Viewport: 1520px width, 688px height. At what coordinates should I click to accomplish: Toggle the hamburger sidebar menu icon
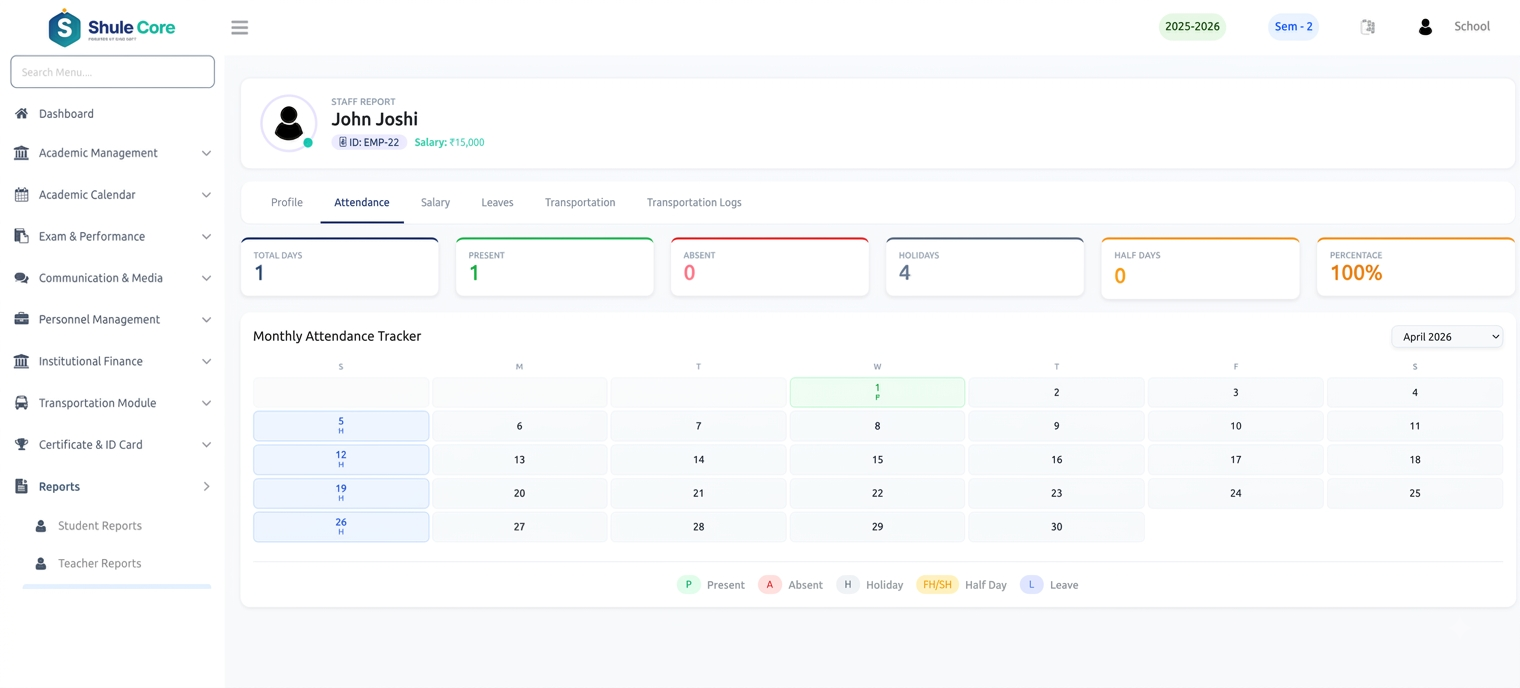pos(240,28)
